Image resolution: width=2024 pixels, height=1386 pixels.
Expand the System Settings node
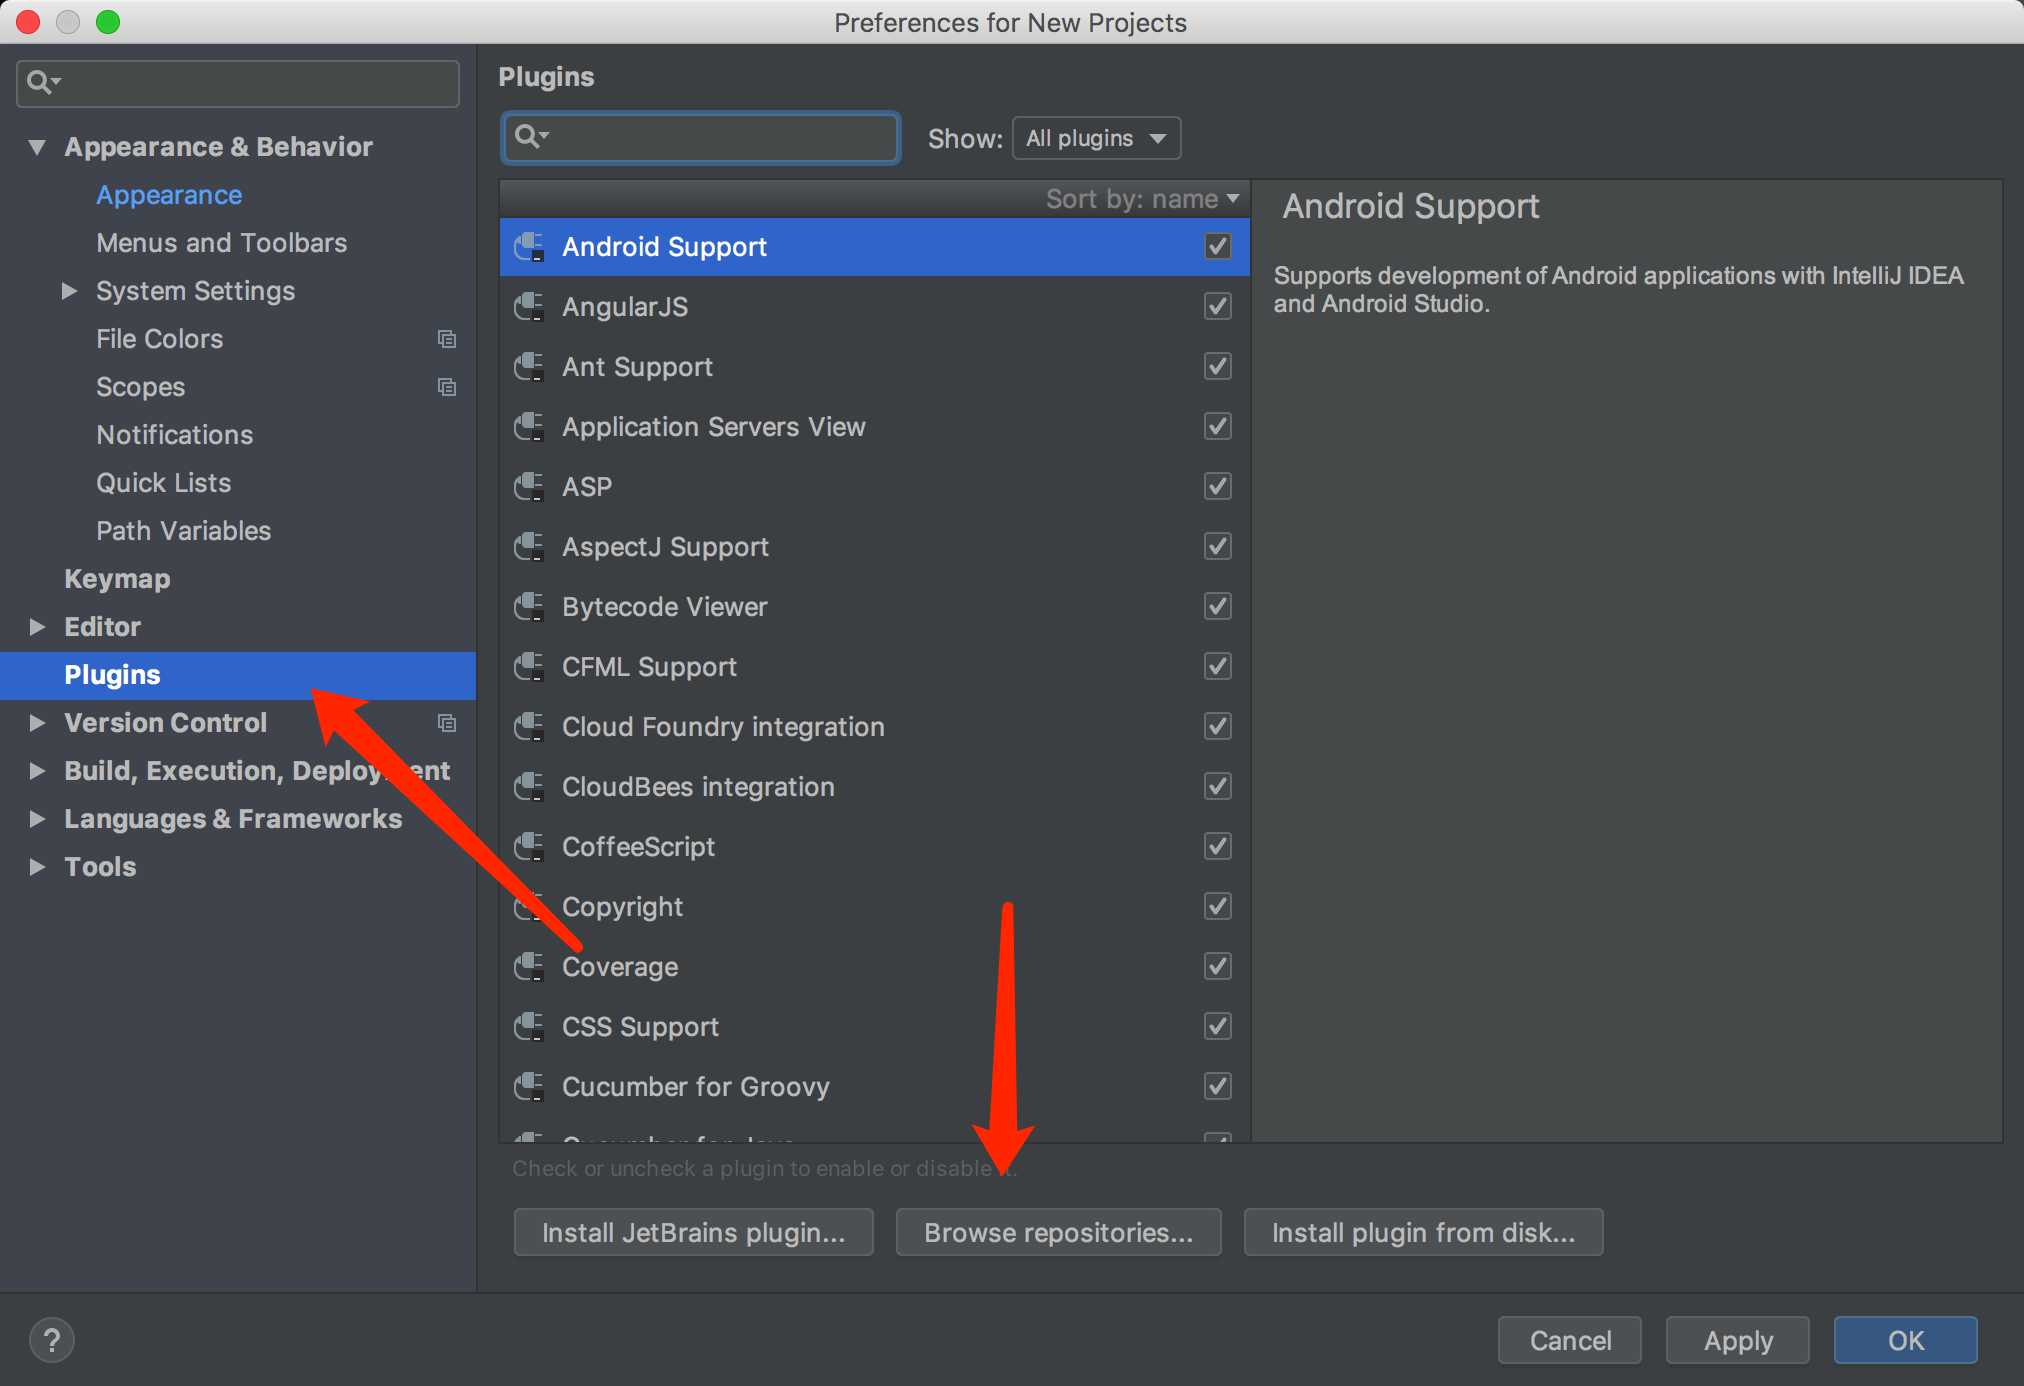click(x=69, y=291)
